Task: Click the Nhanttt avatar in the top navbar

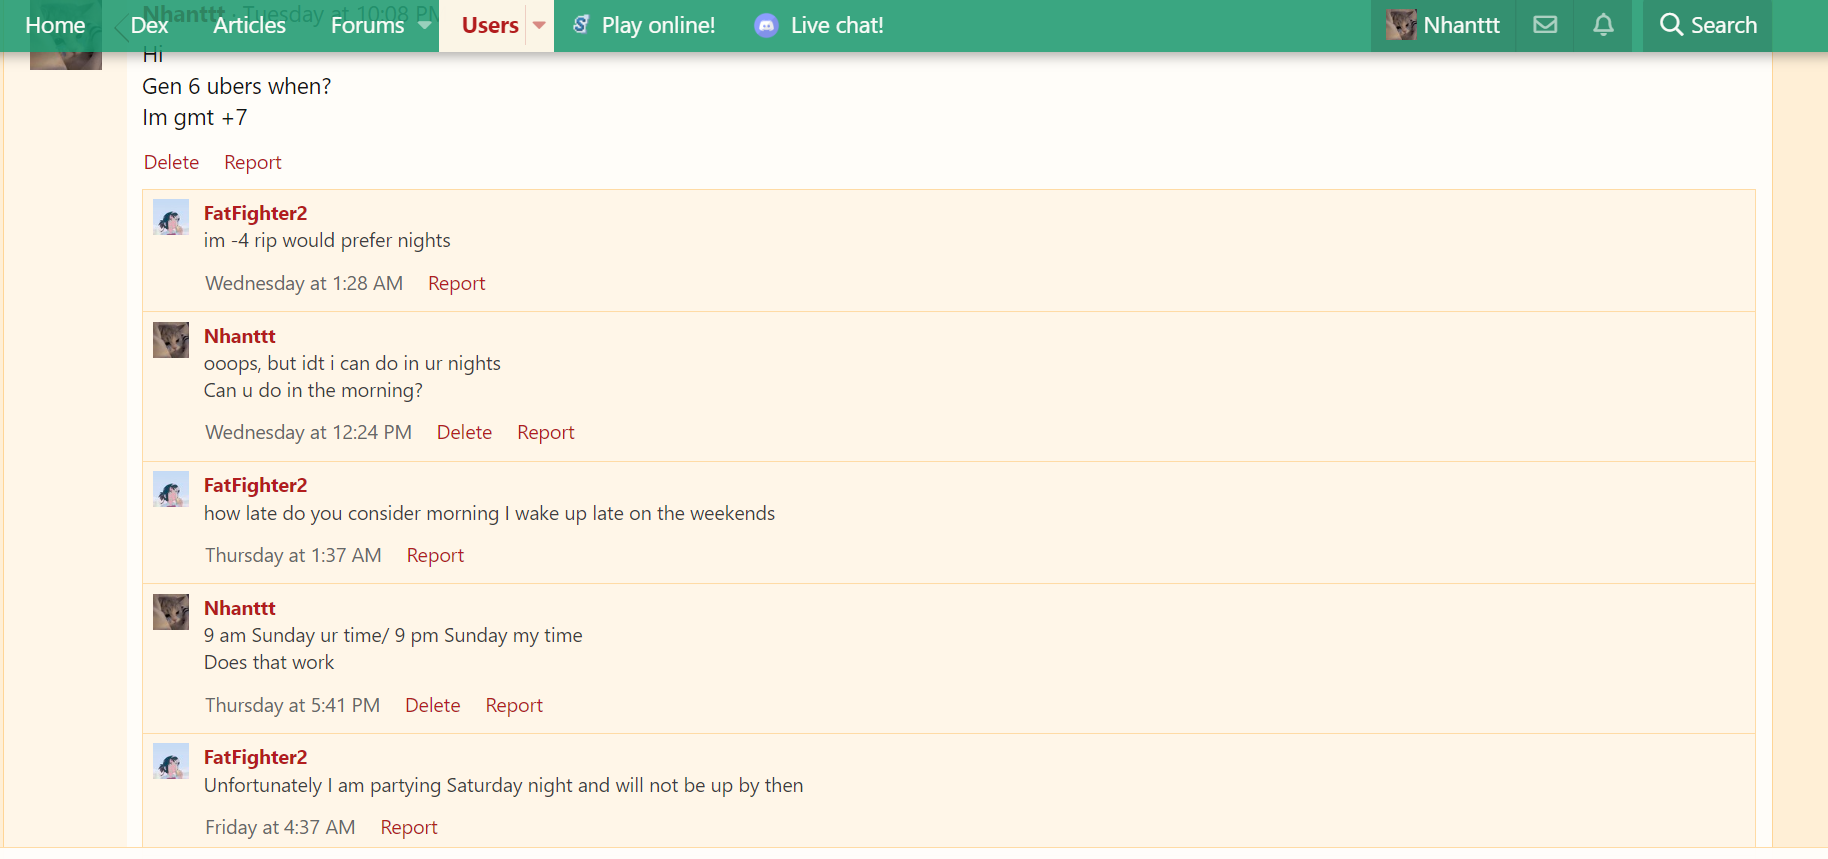Action: [1401, 25]
